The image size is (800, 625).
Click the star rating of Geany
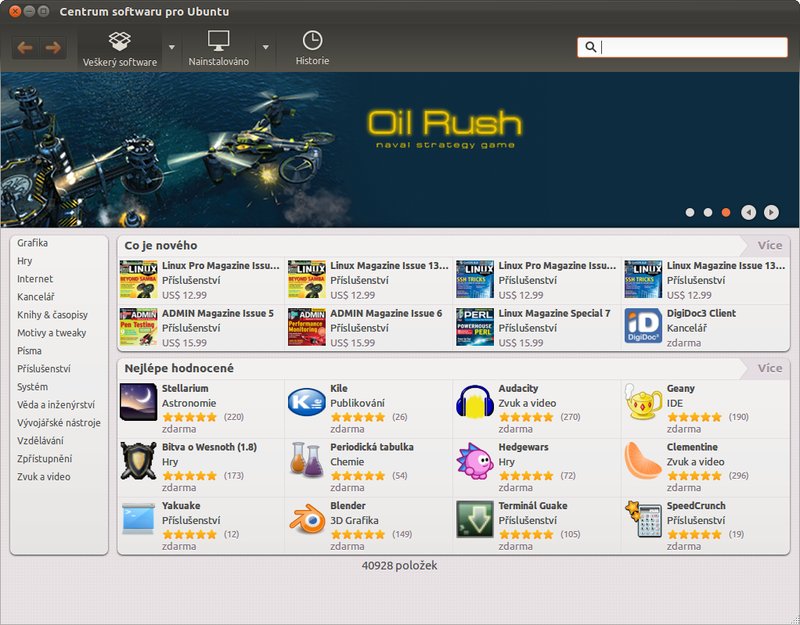click(x=695, y=417)
